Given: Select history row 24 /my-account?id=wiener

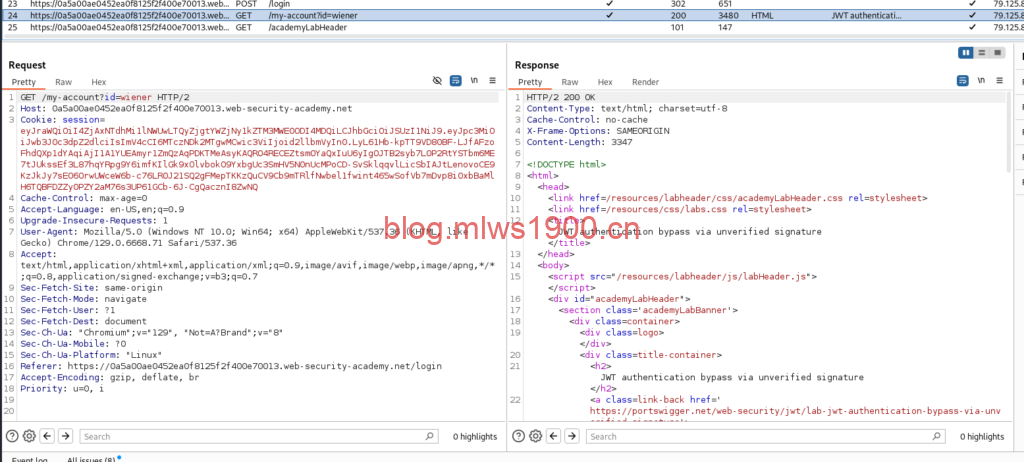Looking at the screenshot, I should (x=512, y=14).
